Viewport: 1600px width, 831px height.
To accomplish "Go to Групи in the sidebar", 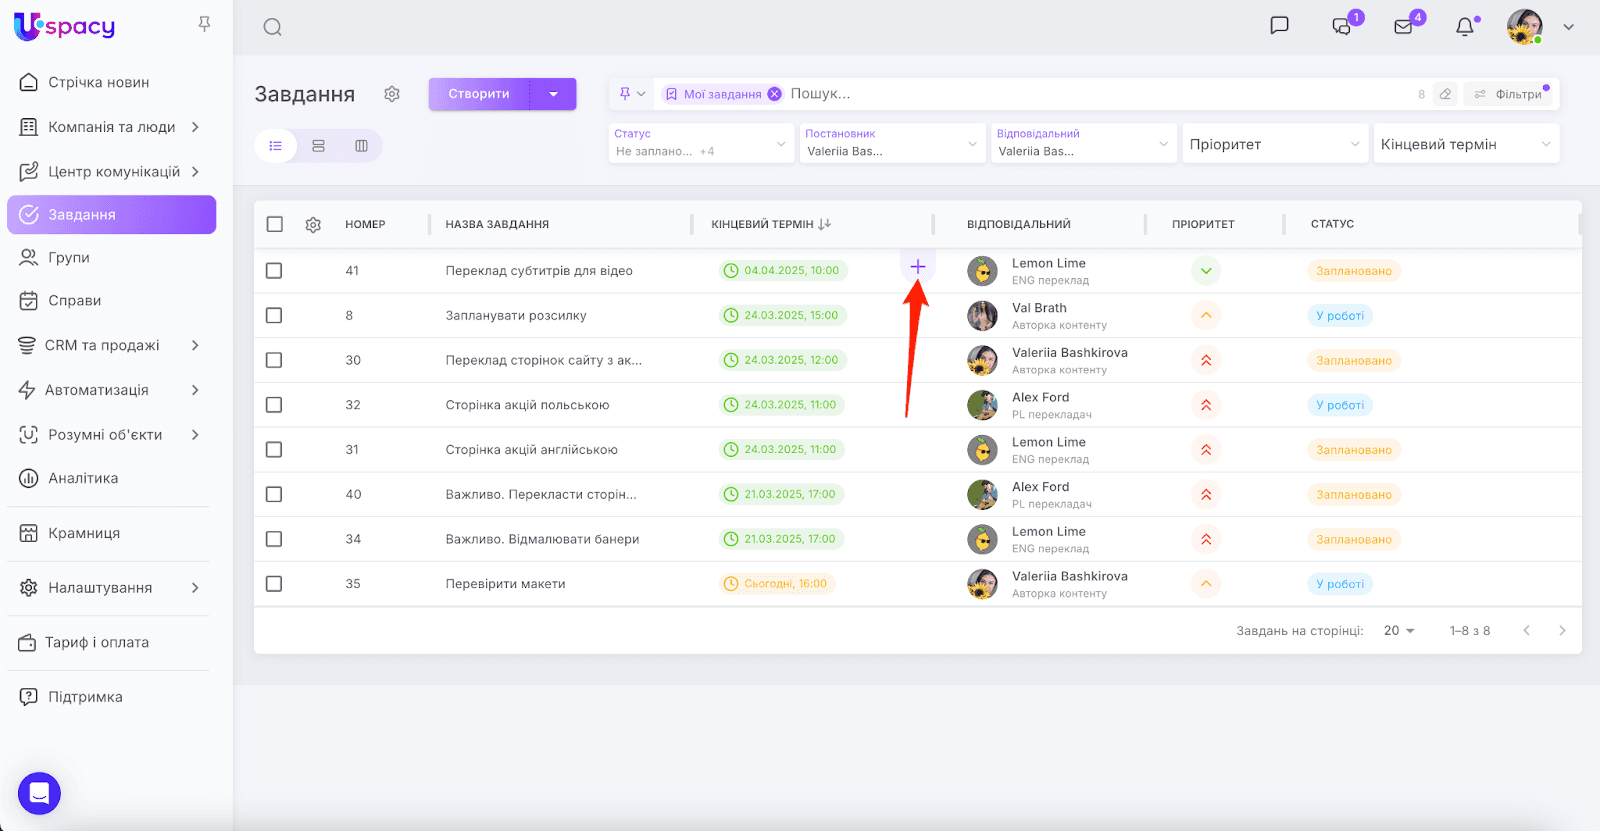I will (69, 257).
